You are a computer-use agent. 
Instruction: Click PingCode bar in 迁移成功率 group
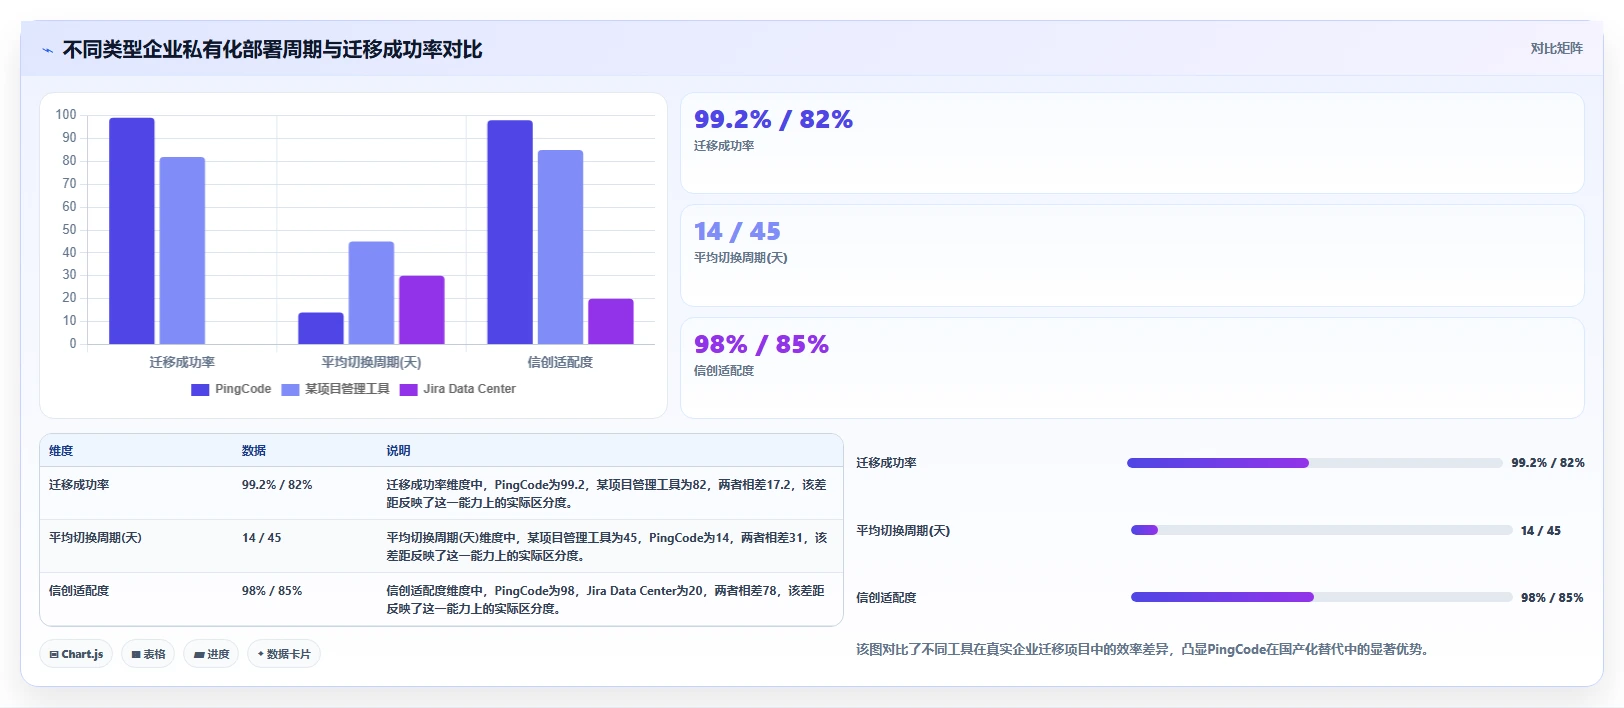tap(132, 231)
